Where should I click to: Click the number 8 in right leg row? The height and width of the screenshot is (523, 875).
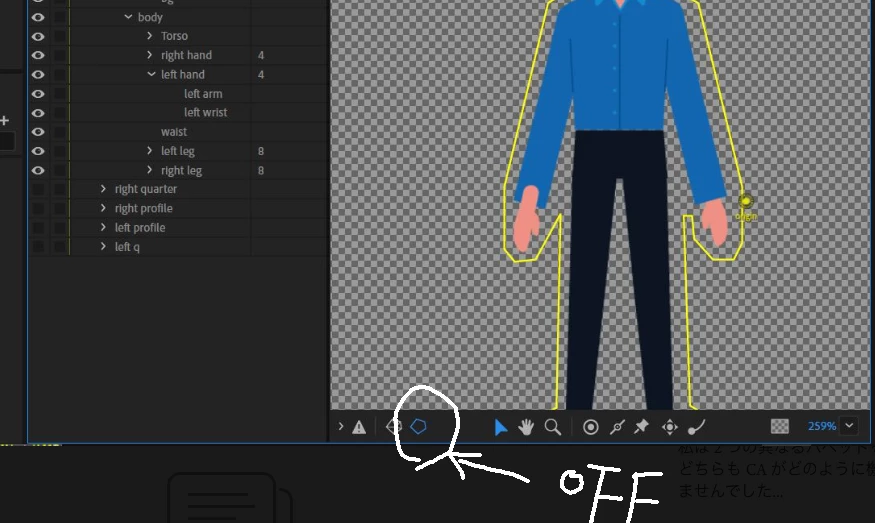coord(261,170)
